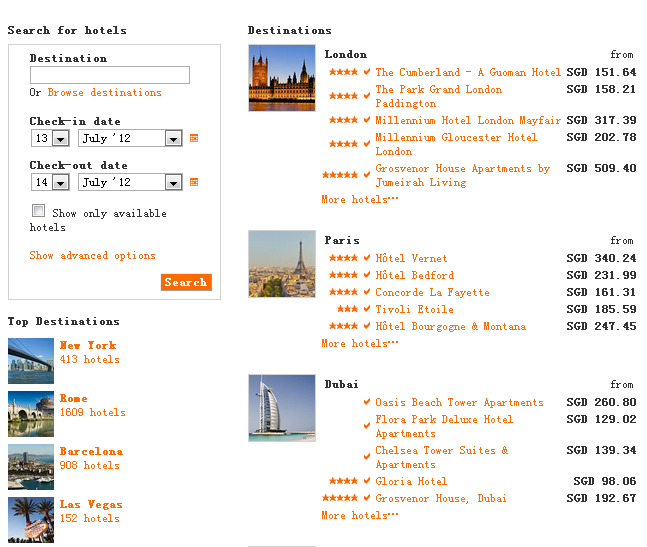Click the Dubai Burj Al Arab photo
This screenshot has height=547, width=647.
pos(282,408)
